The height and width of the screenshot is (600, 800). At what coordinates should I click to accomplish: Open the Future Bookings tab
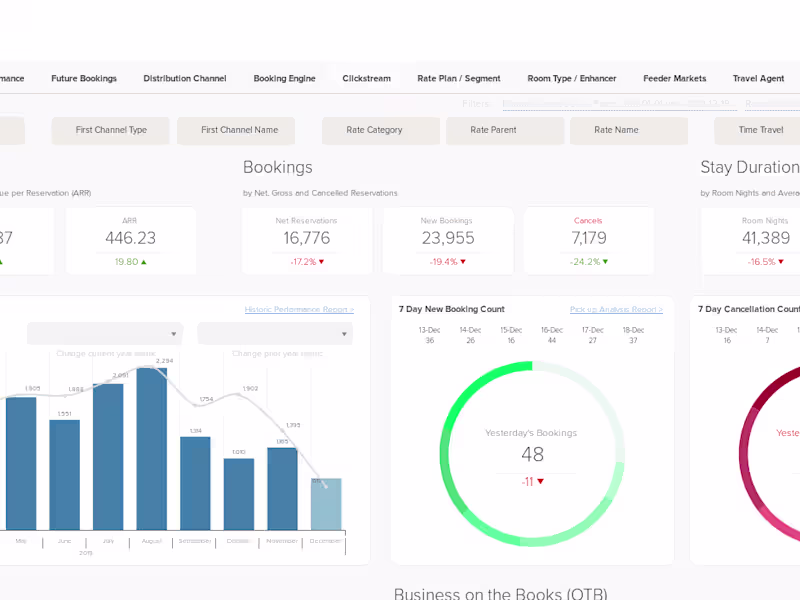pyautogui.click(x=84, y=78)
